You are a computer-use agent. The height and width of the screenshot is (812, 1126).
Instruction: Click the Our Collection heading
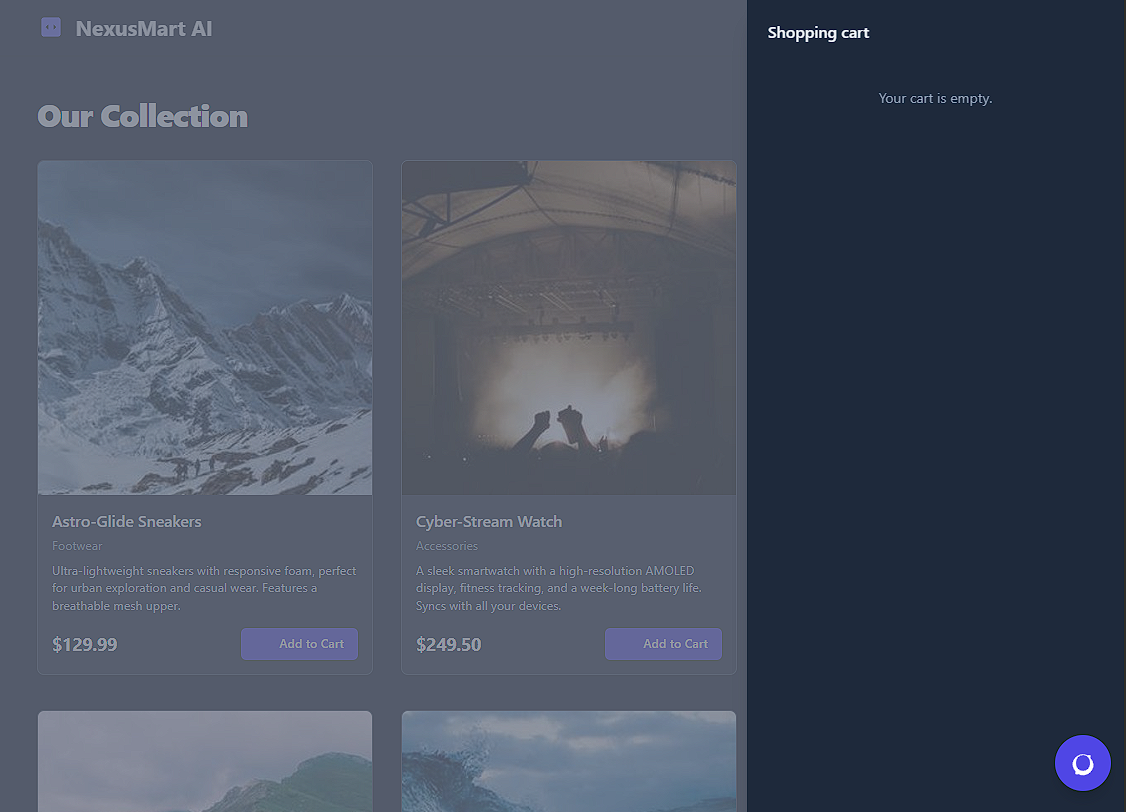pos(143,116)
